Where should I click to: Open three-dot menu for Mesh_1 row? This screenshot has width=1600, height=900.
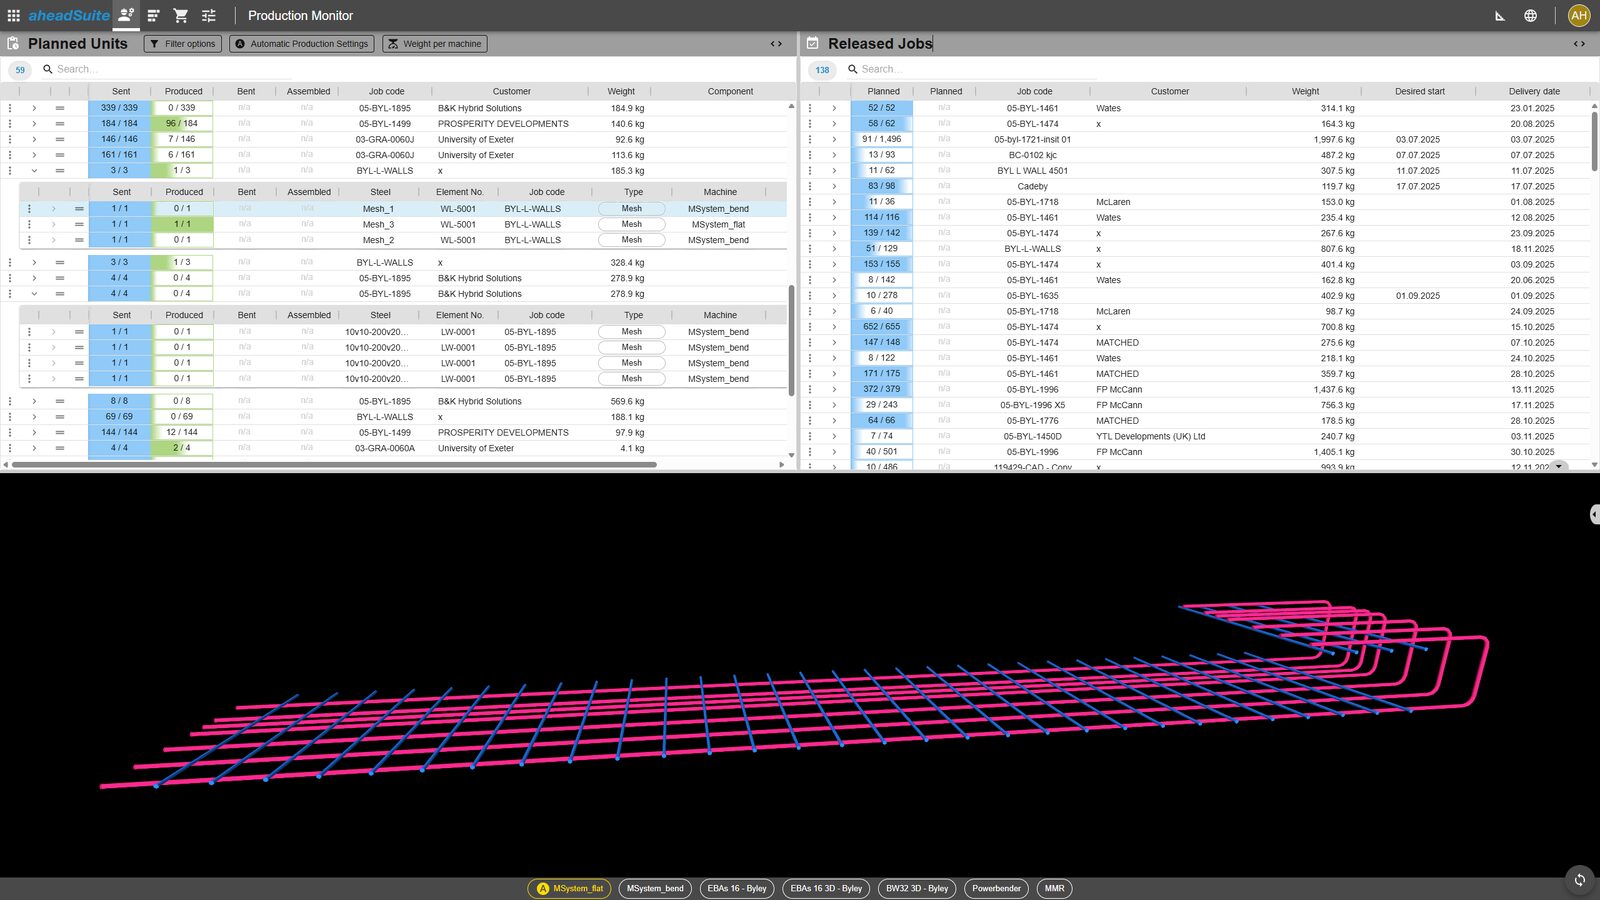(29, 209)
